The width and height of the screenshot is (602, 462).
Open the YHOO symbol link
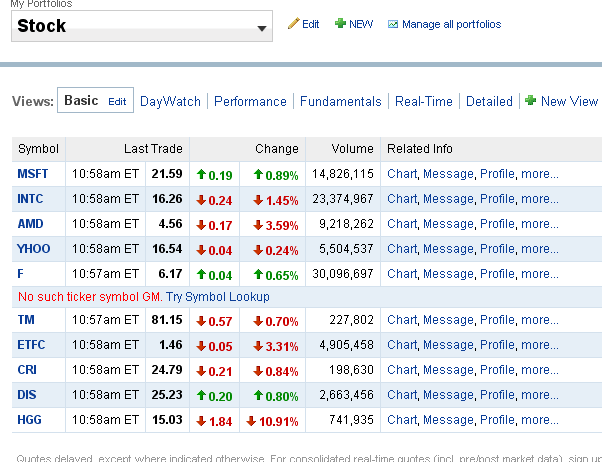pyautogui.click(x=34, y=248)
